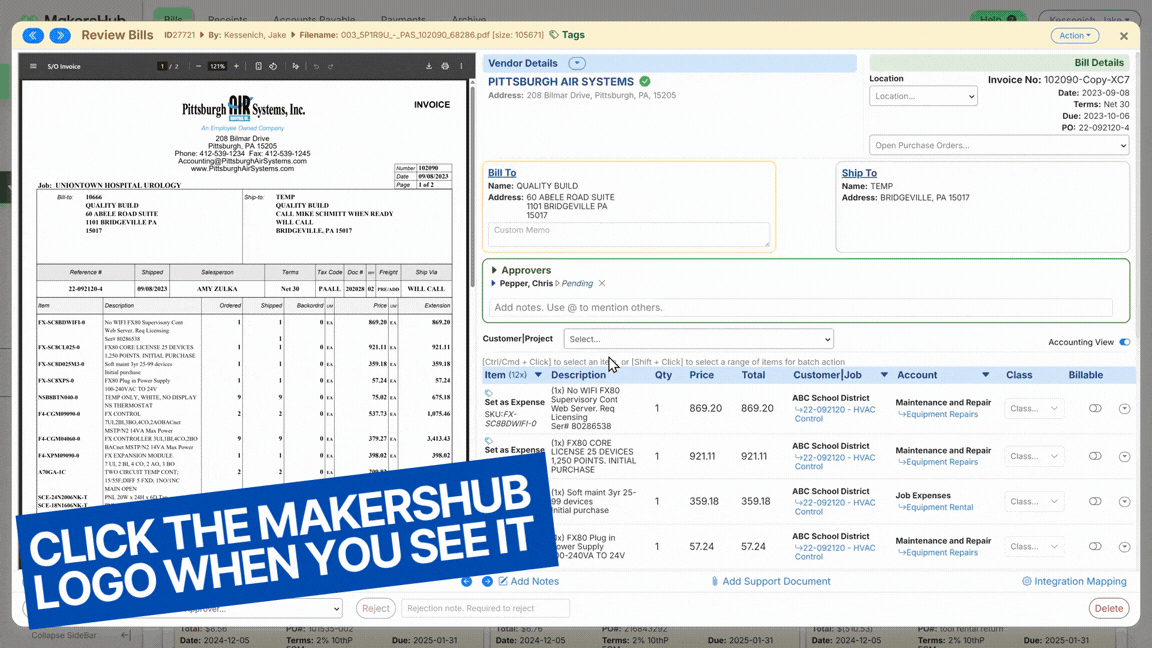This screenshot has width=1152, height=648.
Task: Open Class dropdown for the 869.20 line
Action: pos(1033,408)
